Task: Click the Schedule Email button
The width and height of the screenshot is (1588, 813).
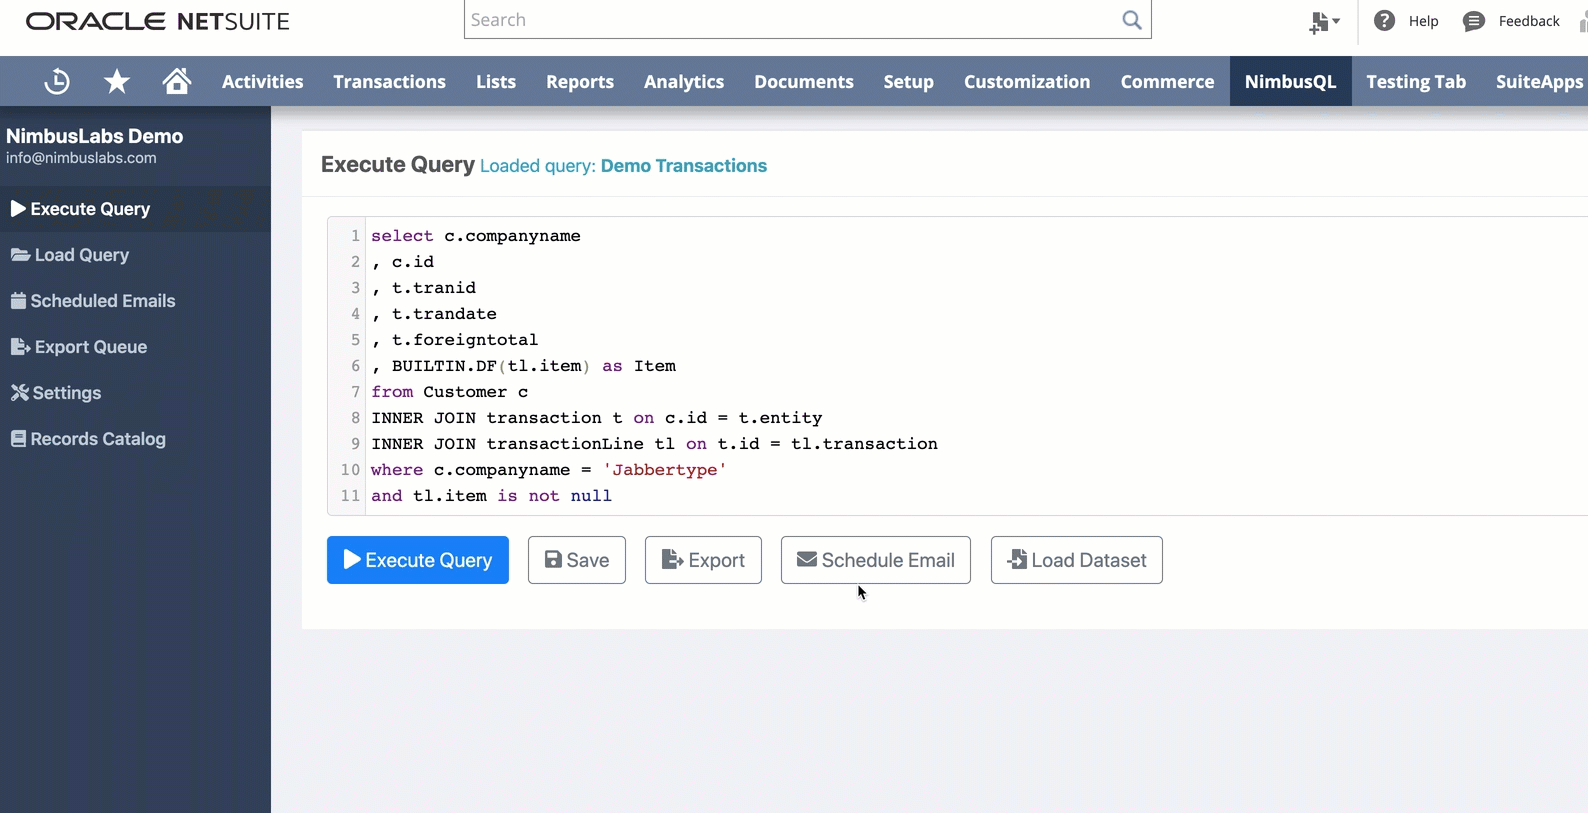Action: [876, 560]
